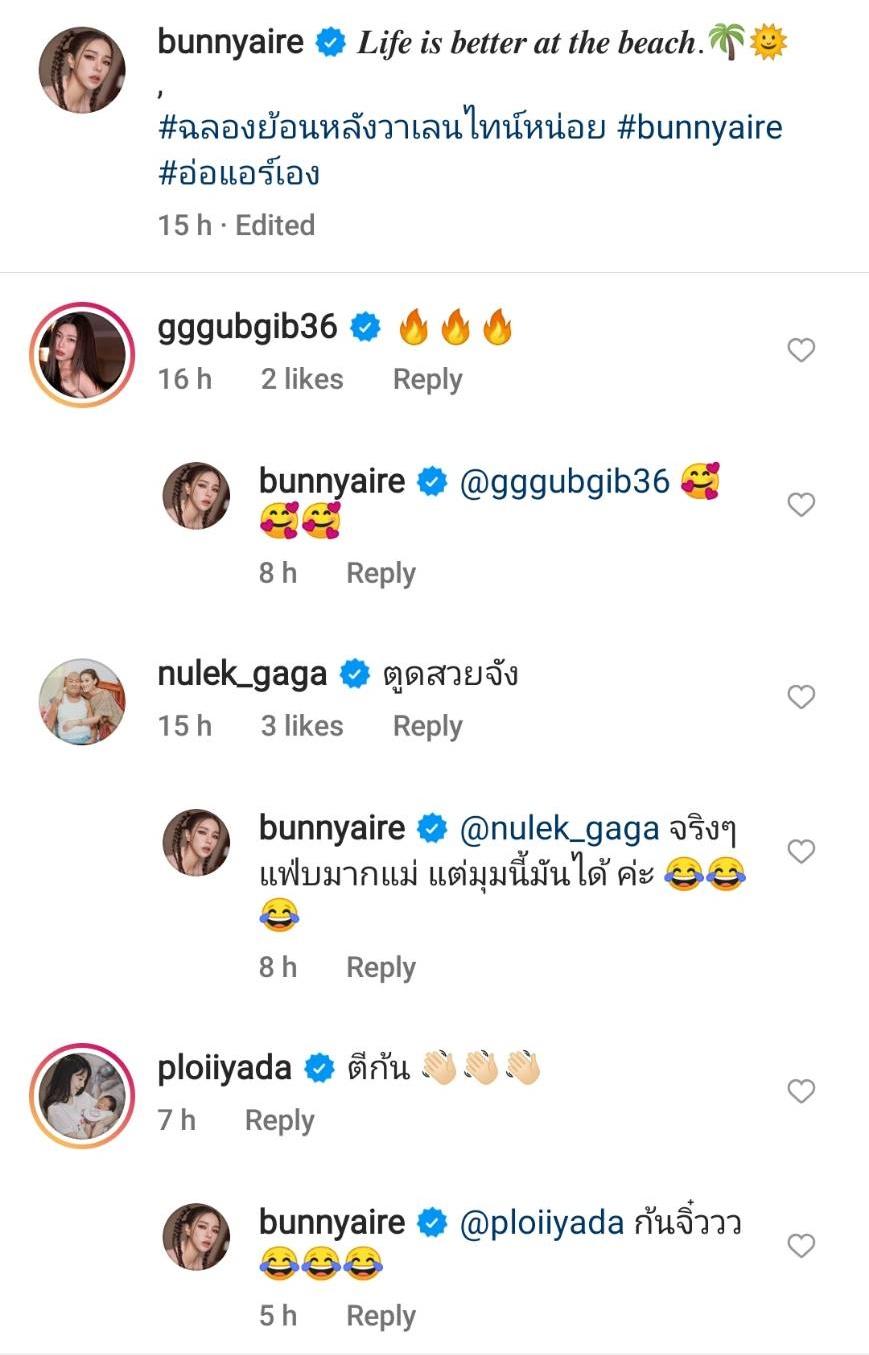Open nulek_gaga profile picture
Viewport: 869px width, 1355px height.
pyautogui.click(x=82, y=701)
